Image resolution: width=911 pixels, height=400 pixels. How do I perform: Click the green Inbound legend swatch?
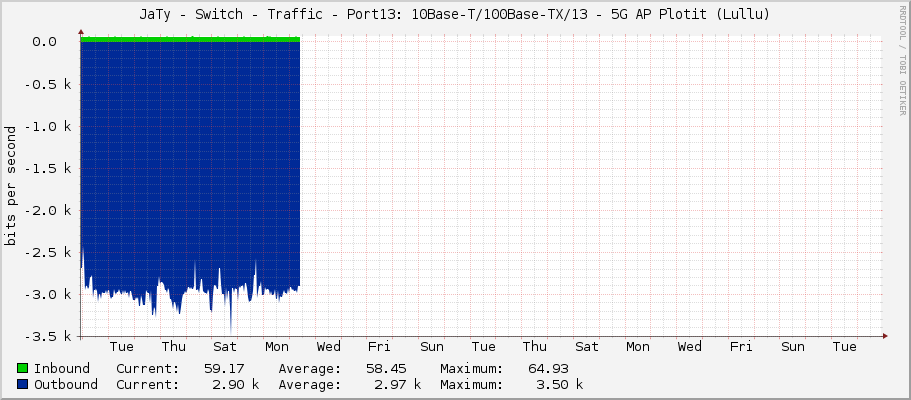pos(23,369)
